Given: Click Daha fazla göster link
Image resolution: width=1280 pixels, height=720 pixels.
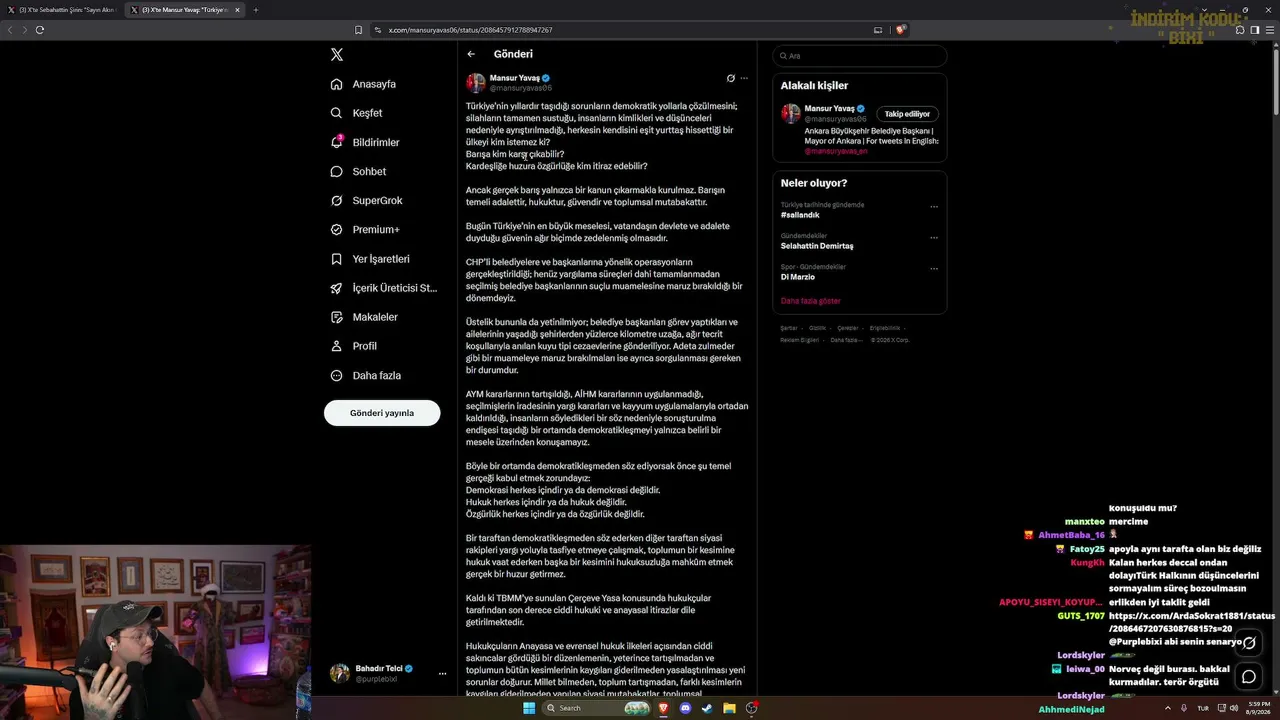Looking at the screenshot, I should (811, 301).
